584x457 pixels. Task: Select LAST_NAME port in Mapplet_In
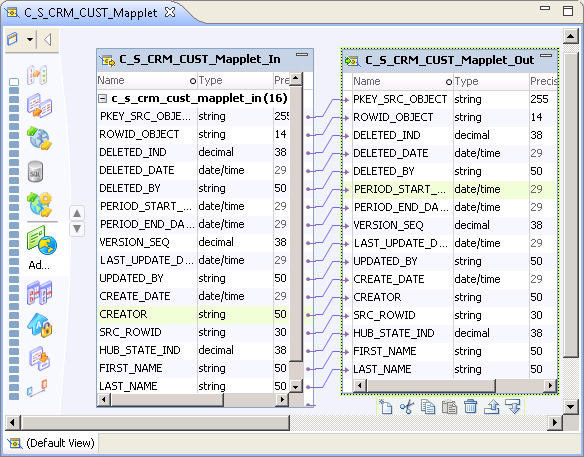(193, 386)
